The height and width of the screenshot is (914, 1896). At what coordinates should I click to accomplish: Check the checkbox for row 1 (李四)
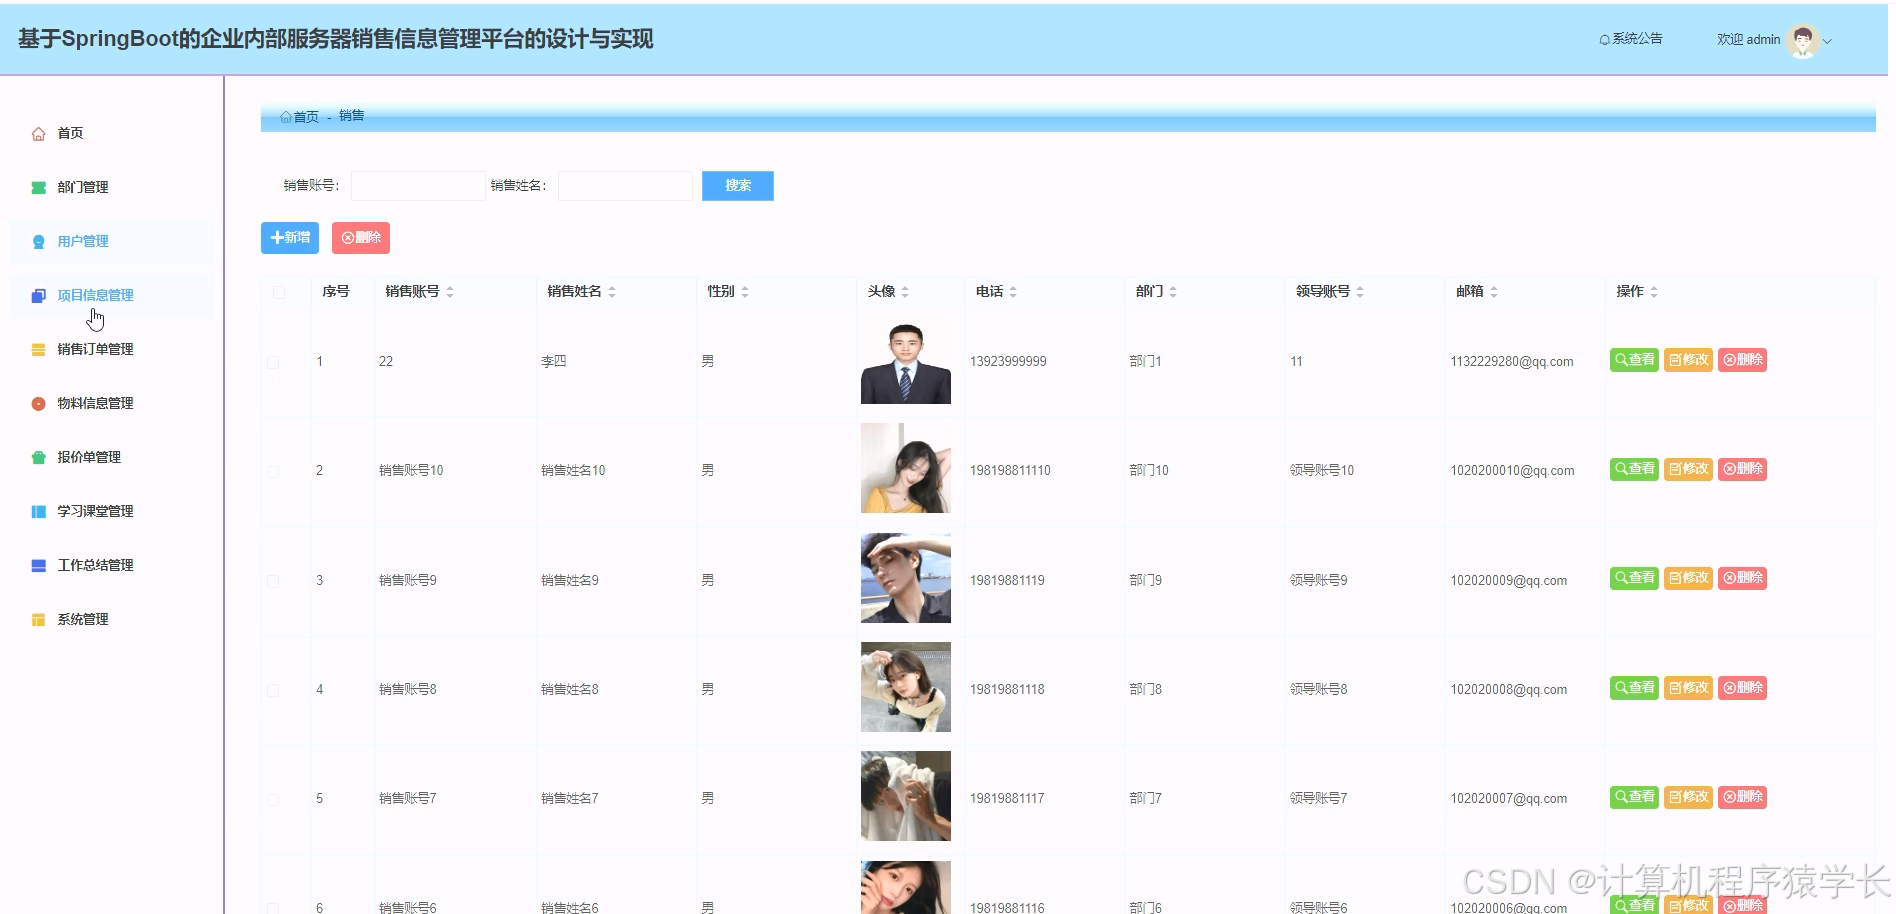tap(273, 362)
